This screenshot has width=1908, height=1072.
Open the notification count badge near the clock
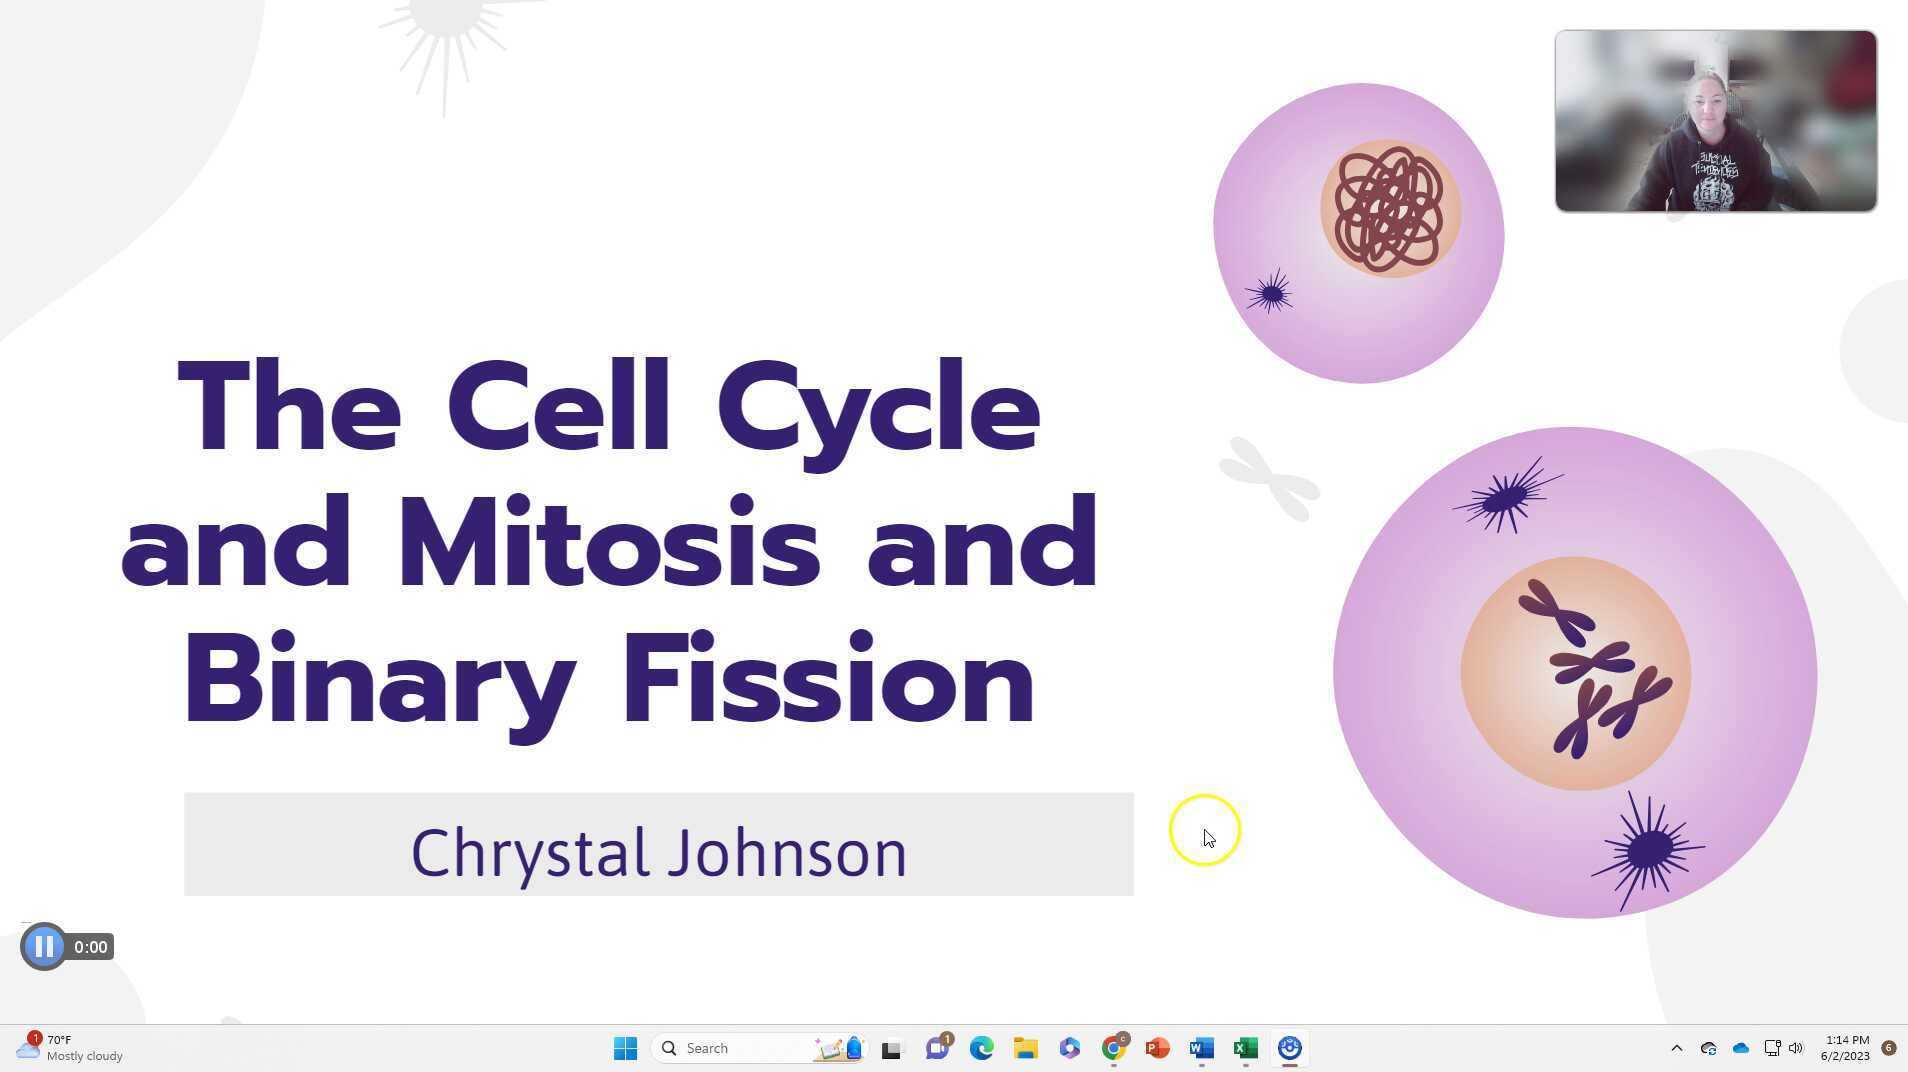coord(1890,1048)
